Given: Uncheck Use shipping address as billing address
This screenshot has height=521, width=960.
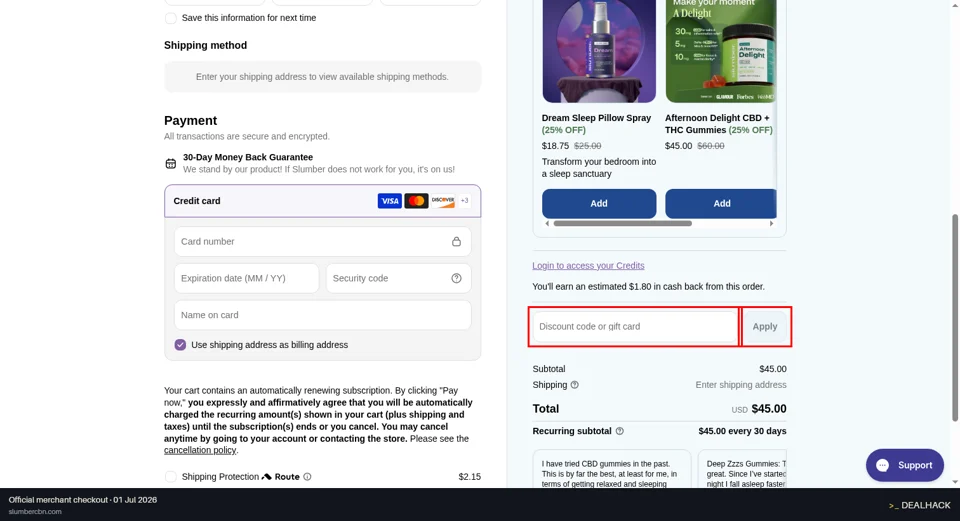Looking at the screenshot, I should click(180, 345).
